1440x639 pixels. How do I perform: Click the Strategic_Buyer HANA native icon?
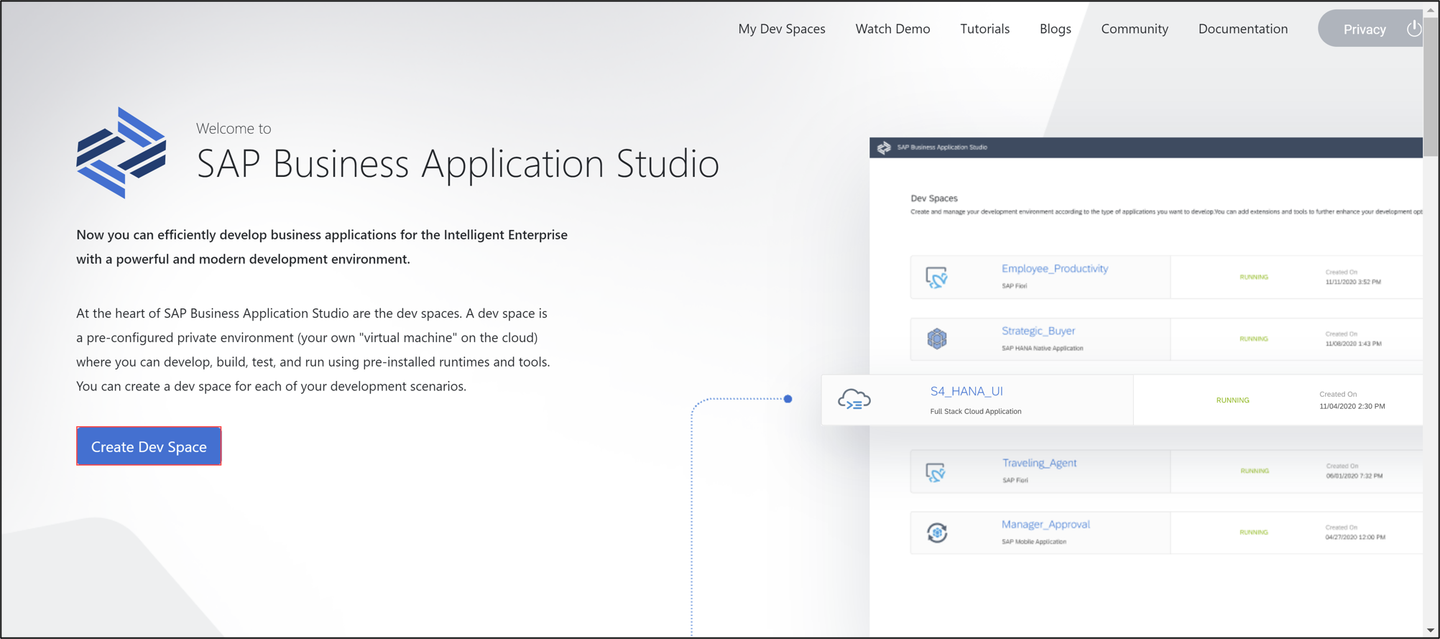coord(936,339)
